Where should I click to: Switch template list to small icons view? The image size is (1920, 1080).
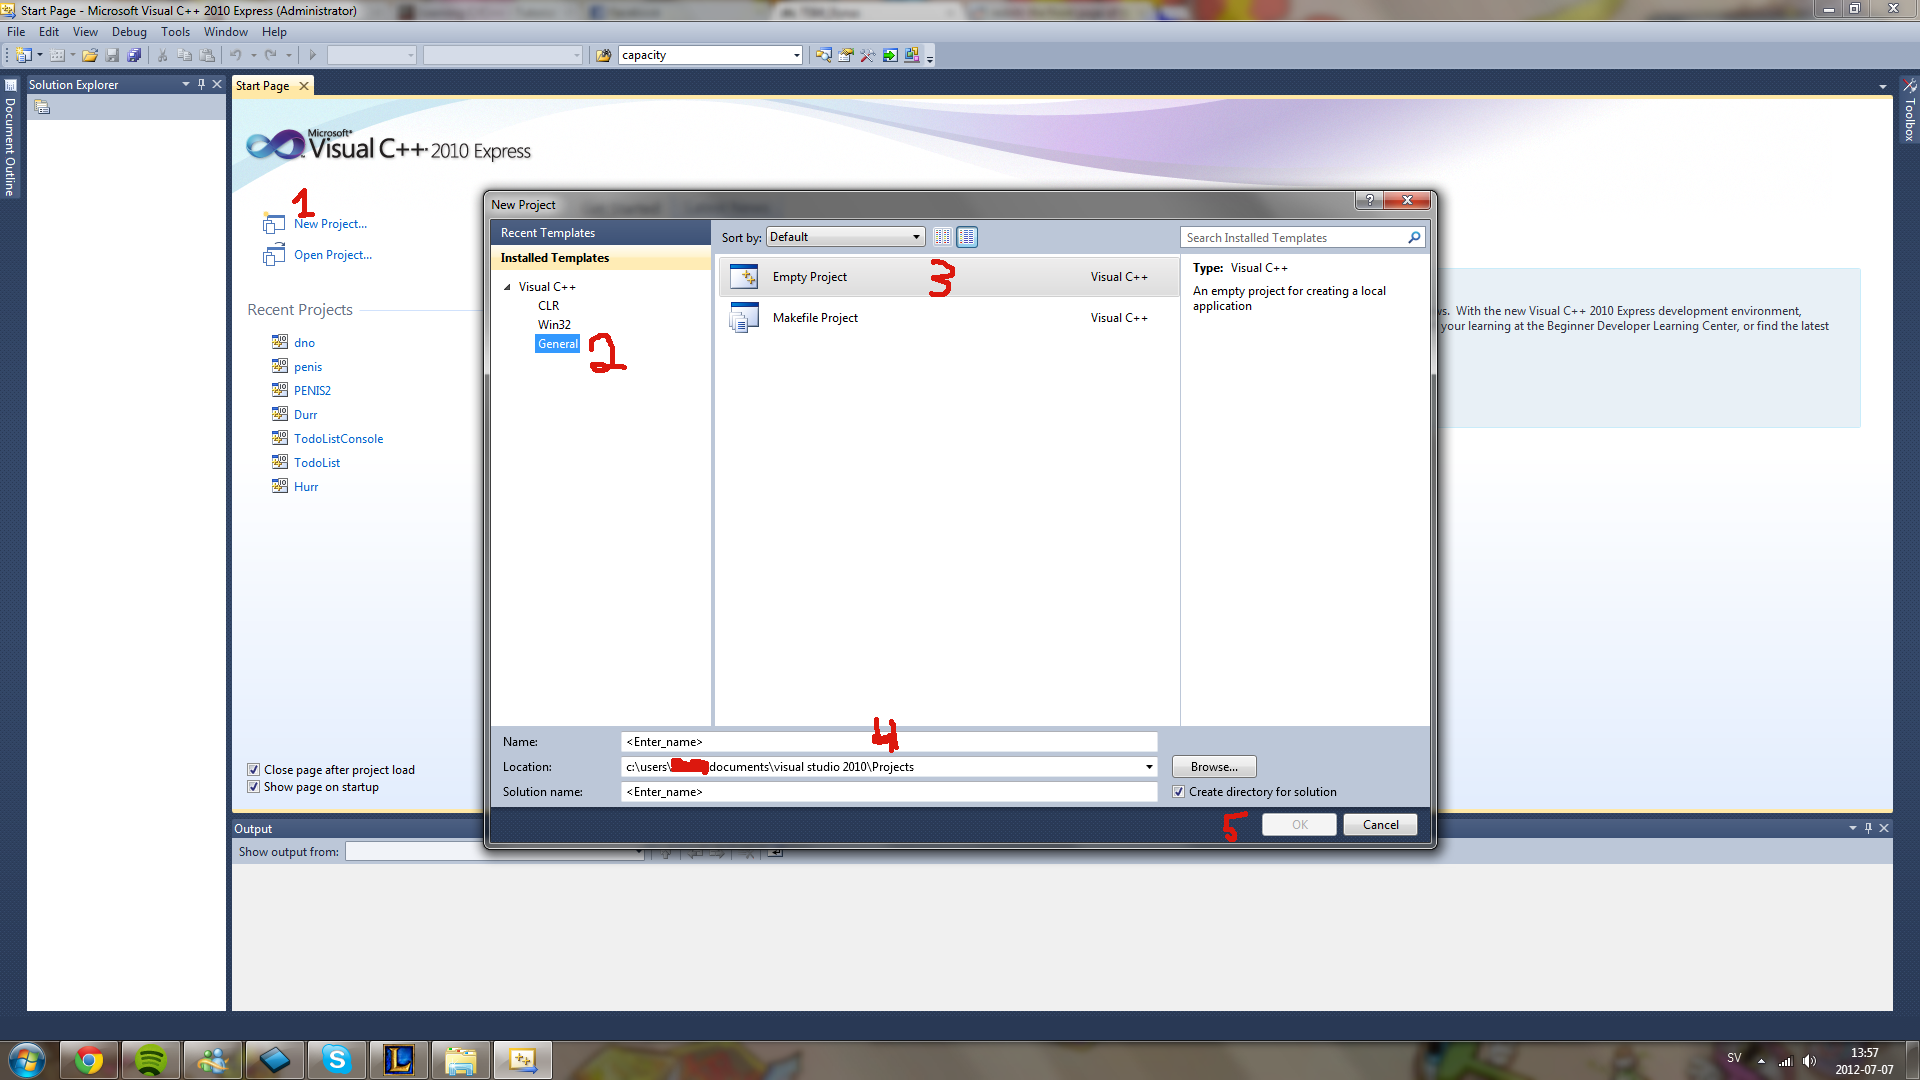click(943, 237)
